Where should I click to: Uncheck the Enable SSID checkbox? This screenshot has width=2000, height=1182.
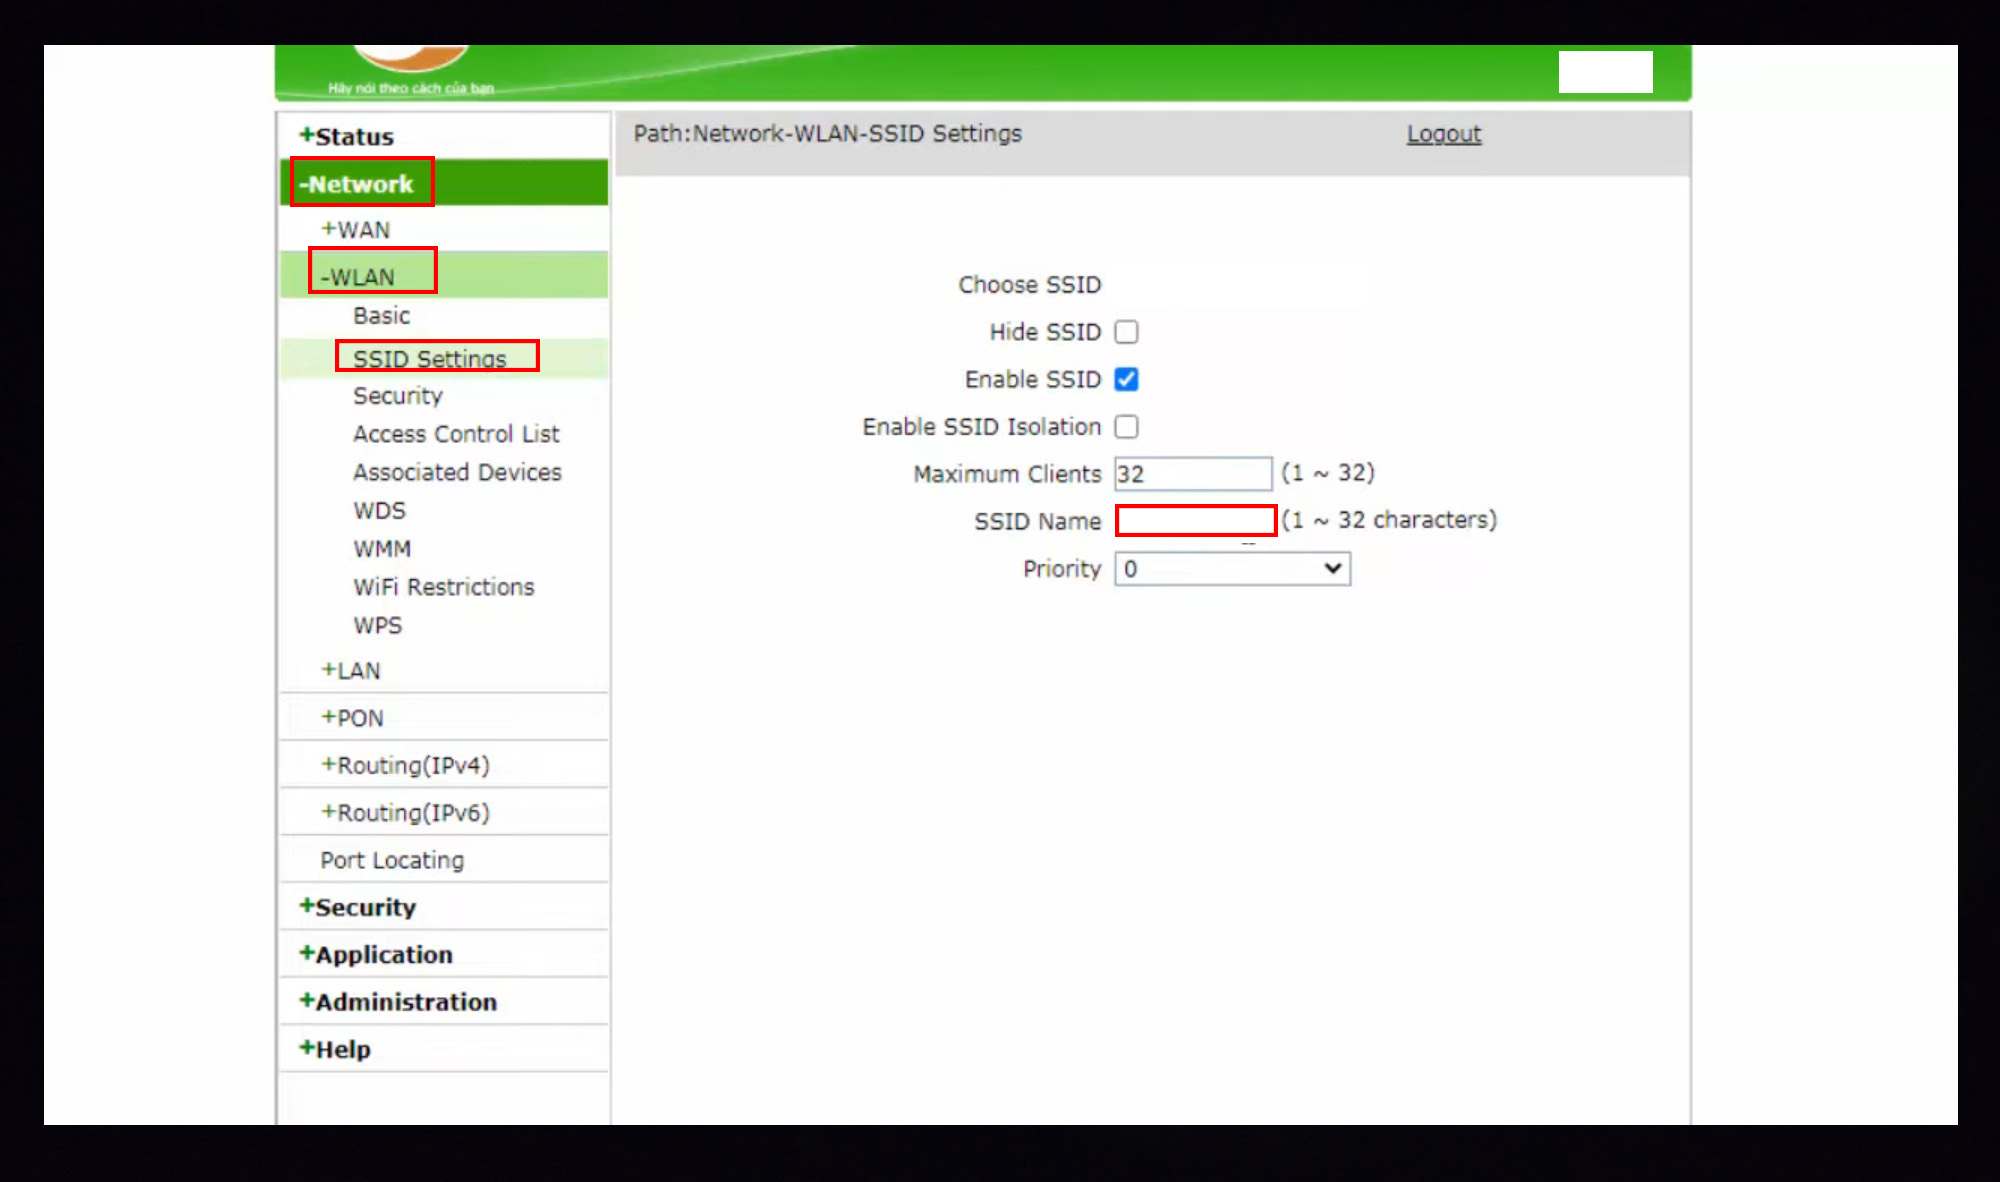1126,380
